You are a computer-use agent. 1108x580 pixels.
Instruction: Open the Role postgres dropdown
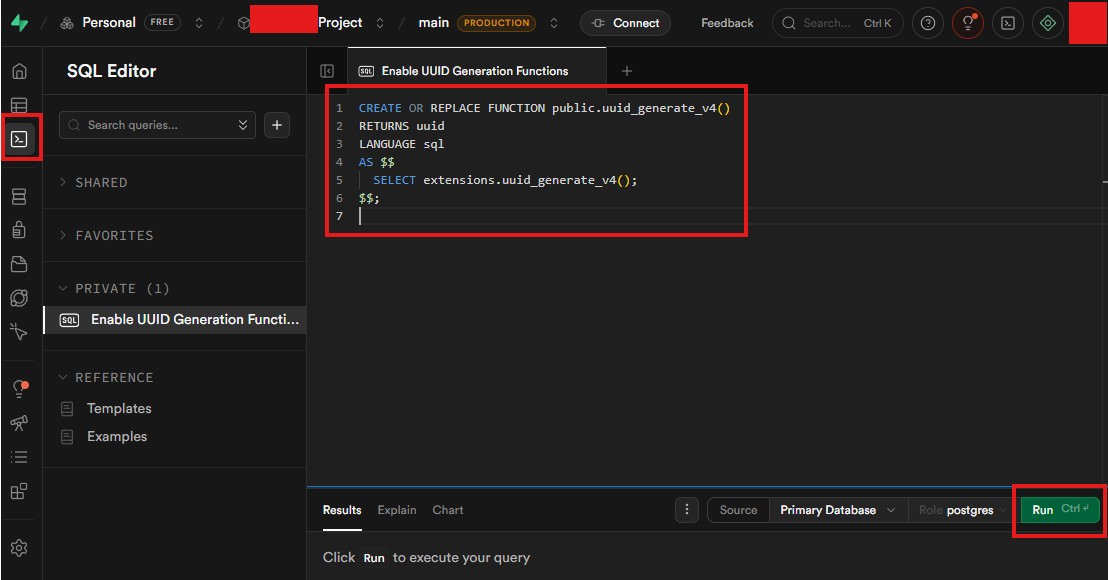pyautogui.click(x=962, y=509)
